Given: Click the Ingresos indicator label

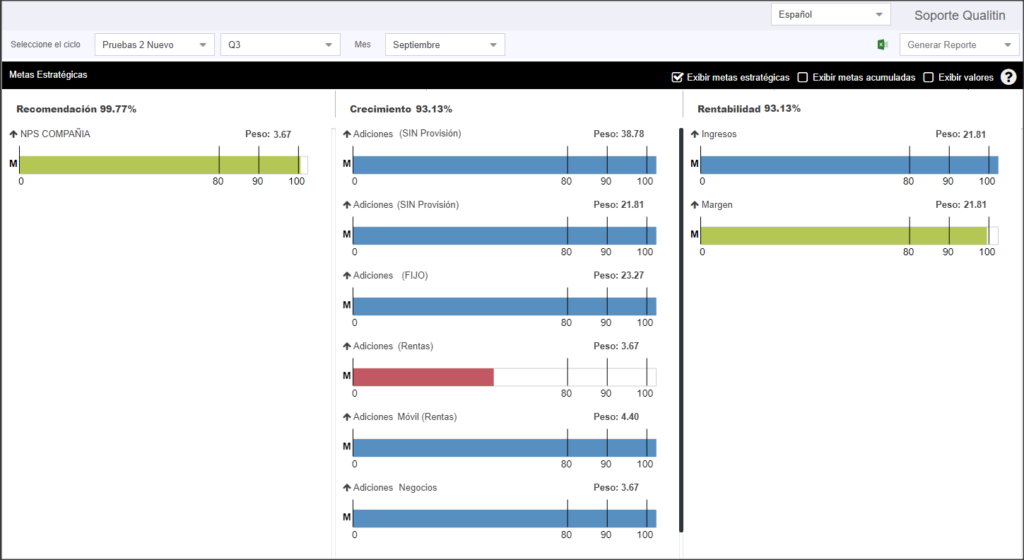Looking at the screenshot, I should coord(719,134).
